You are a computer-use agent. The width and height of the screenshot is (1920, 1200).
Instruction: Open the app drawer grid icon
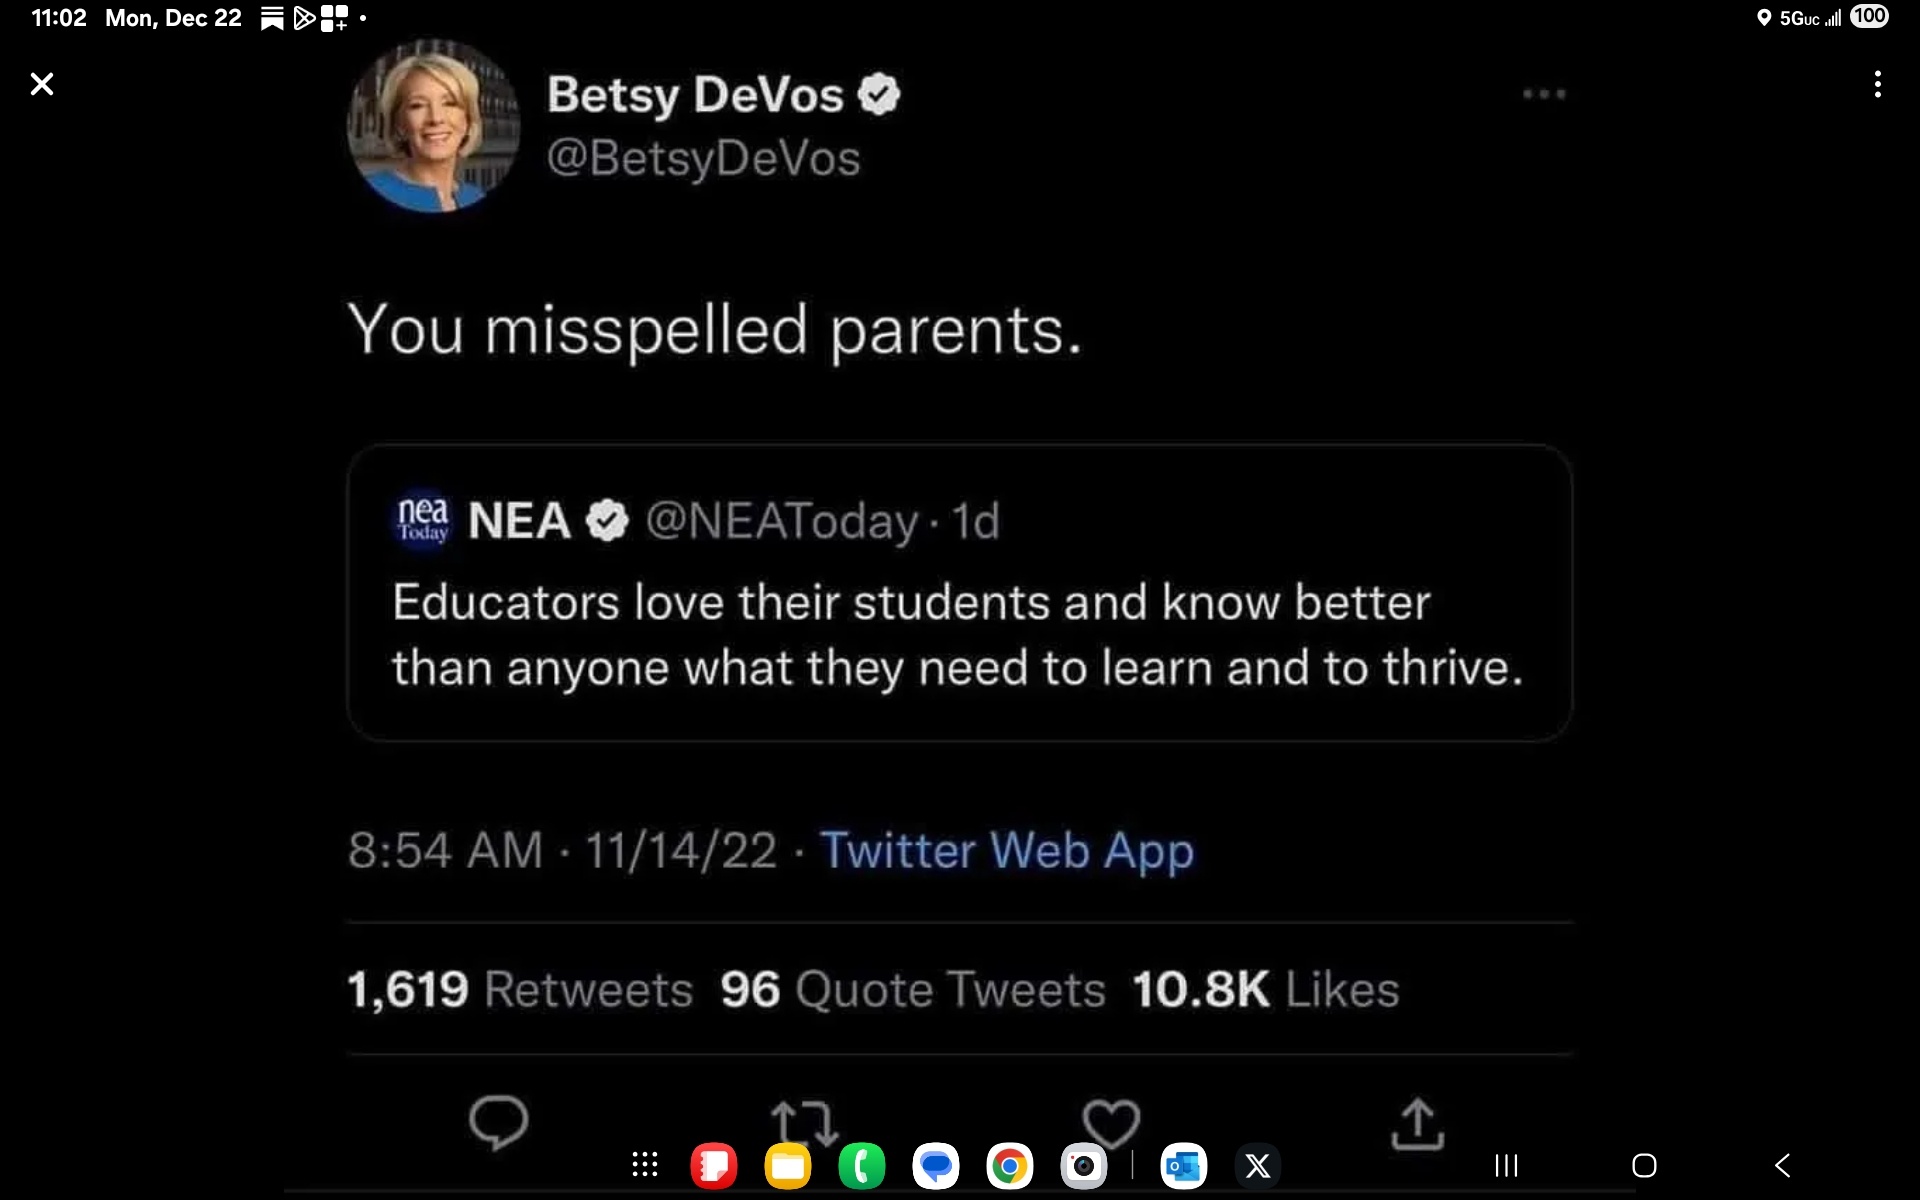coord(645,1165)
